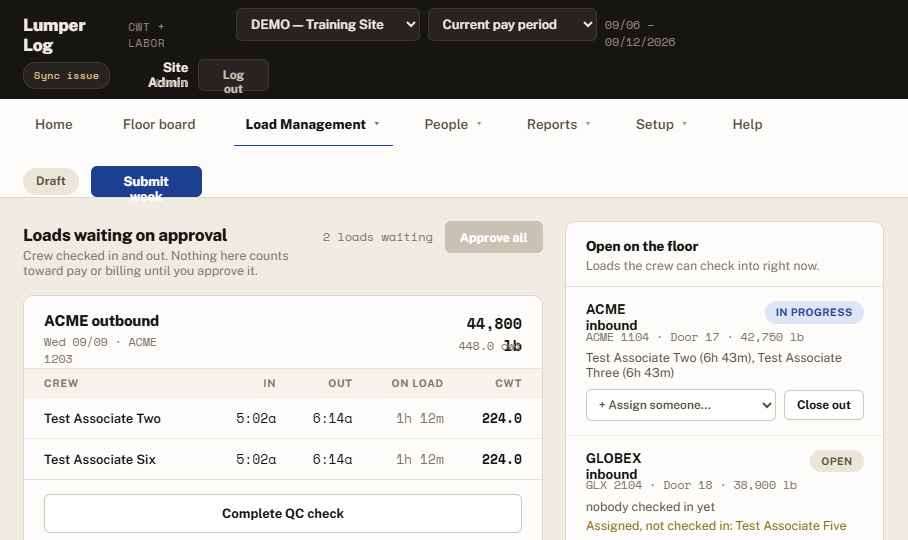Expand the Load Management menu
This screenshot has height=540, width=908.
313,124
